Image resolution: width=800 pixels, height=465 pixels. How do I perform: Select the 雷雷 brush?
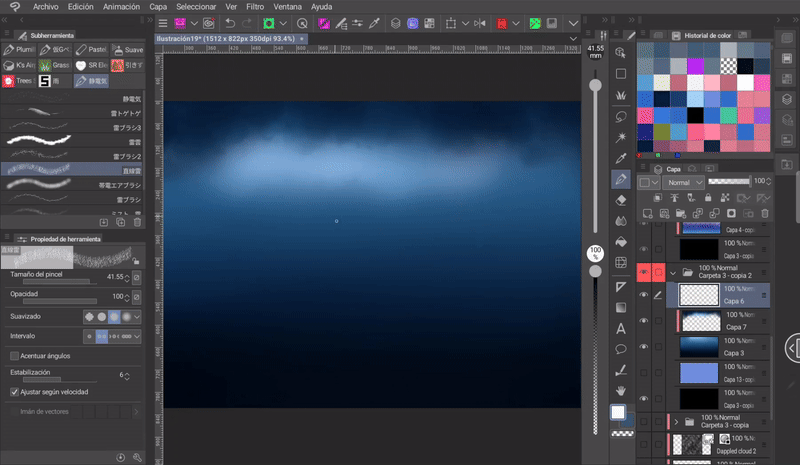72,141
